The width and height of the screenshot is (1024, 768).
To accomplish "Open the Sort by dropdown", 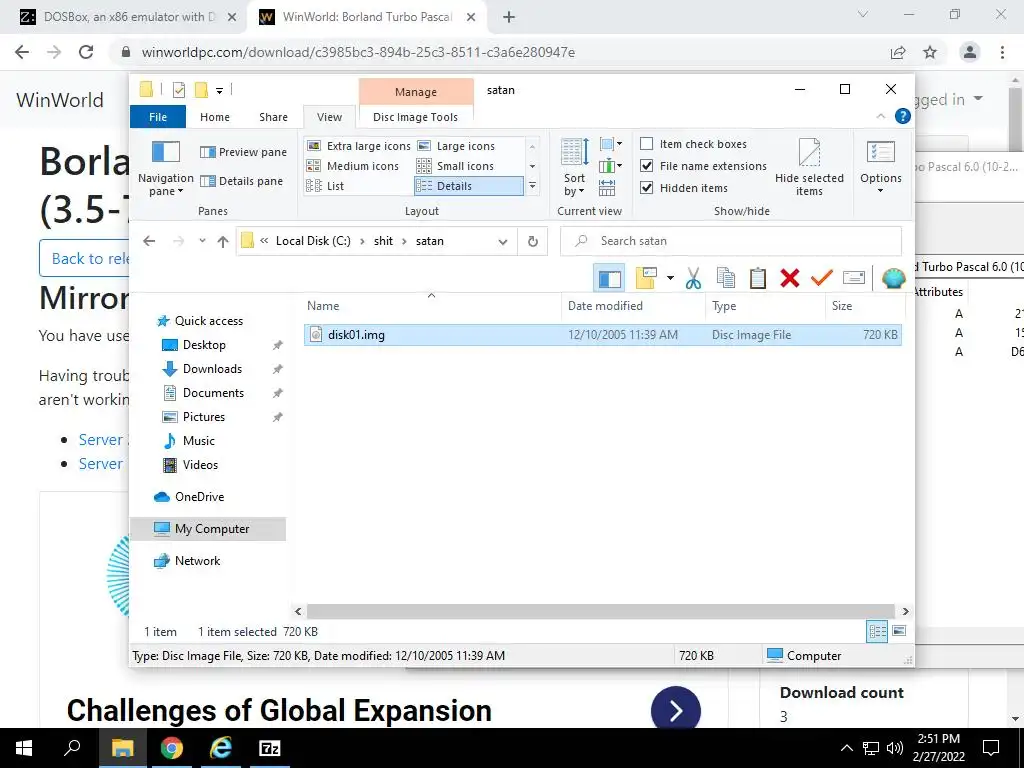I will tap(575, 167).
